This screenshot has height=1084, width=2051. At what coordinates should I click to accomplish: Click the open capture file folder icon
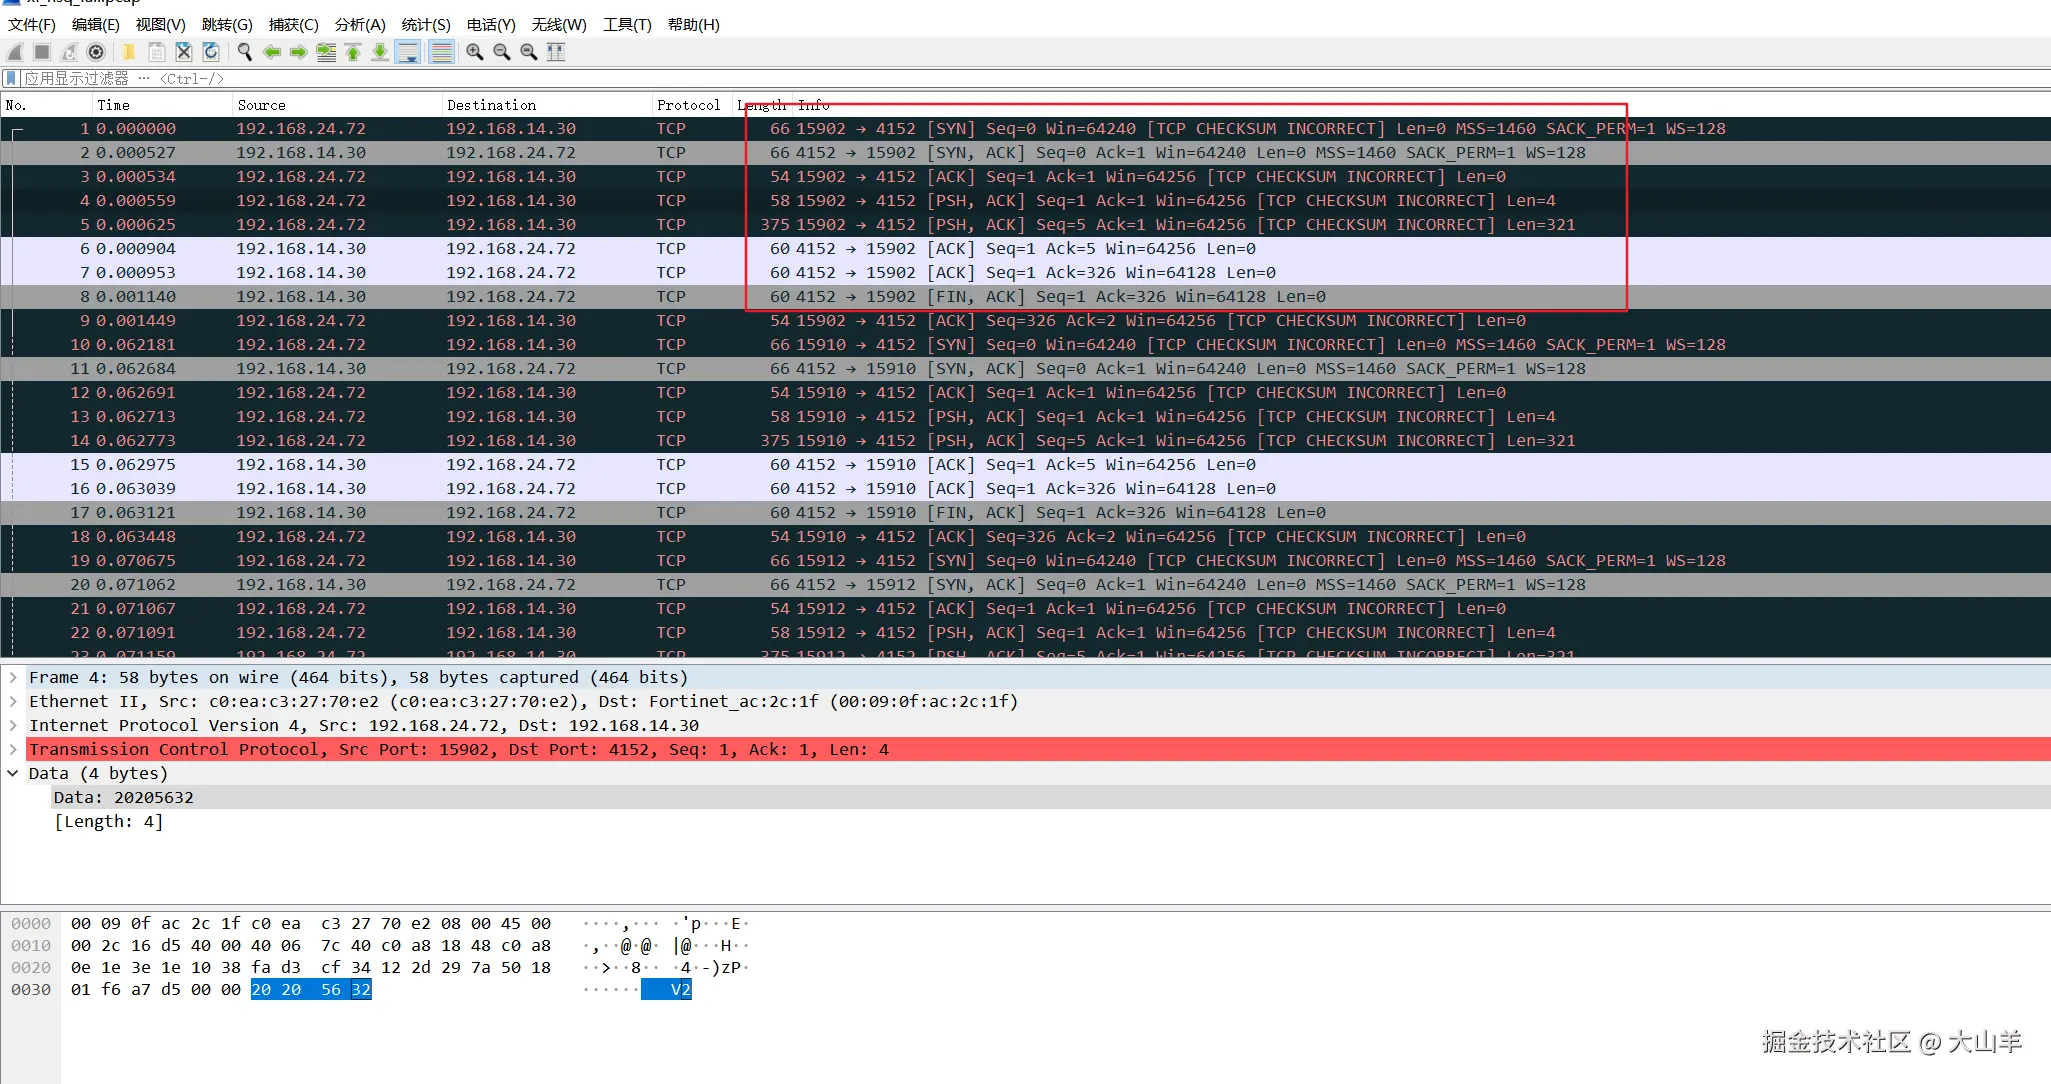pos(129,52)
